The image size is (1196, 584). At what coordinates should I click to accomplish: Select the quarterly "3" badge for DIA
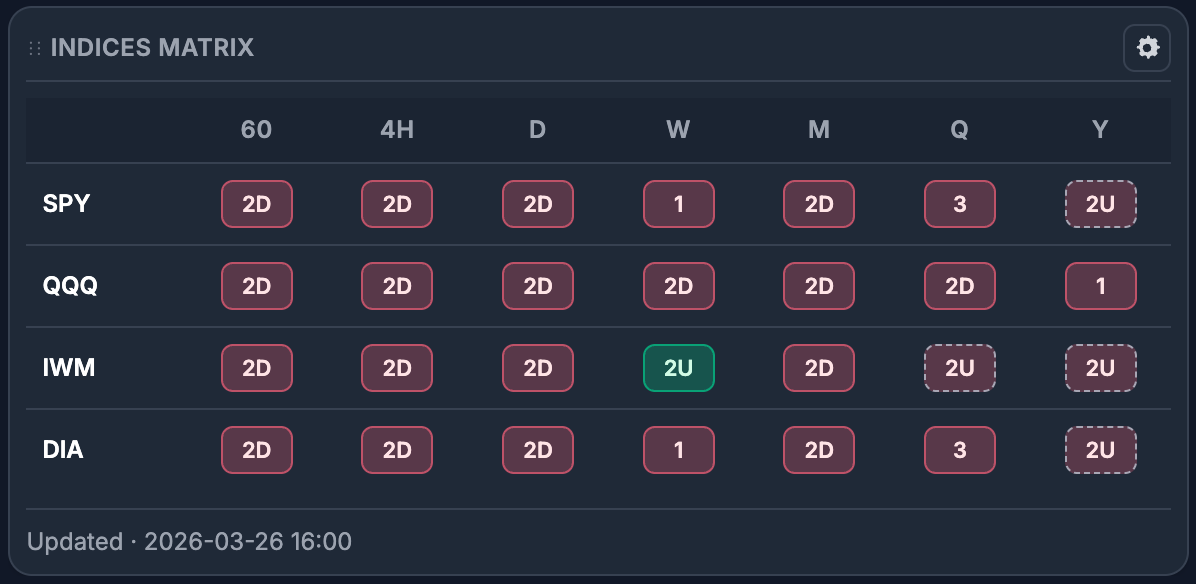point(959,450)
